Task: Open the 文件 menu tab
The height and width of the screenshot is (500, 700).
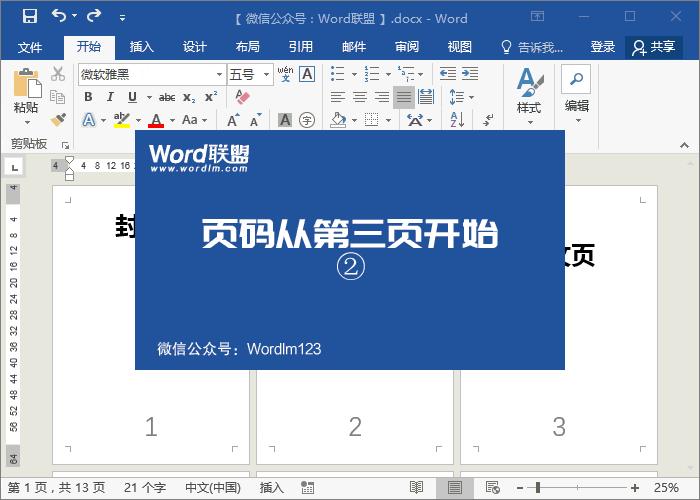Action: [x=30, y=47]
